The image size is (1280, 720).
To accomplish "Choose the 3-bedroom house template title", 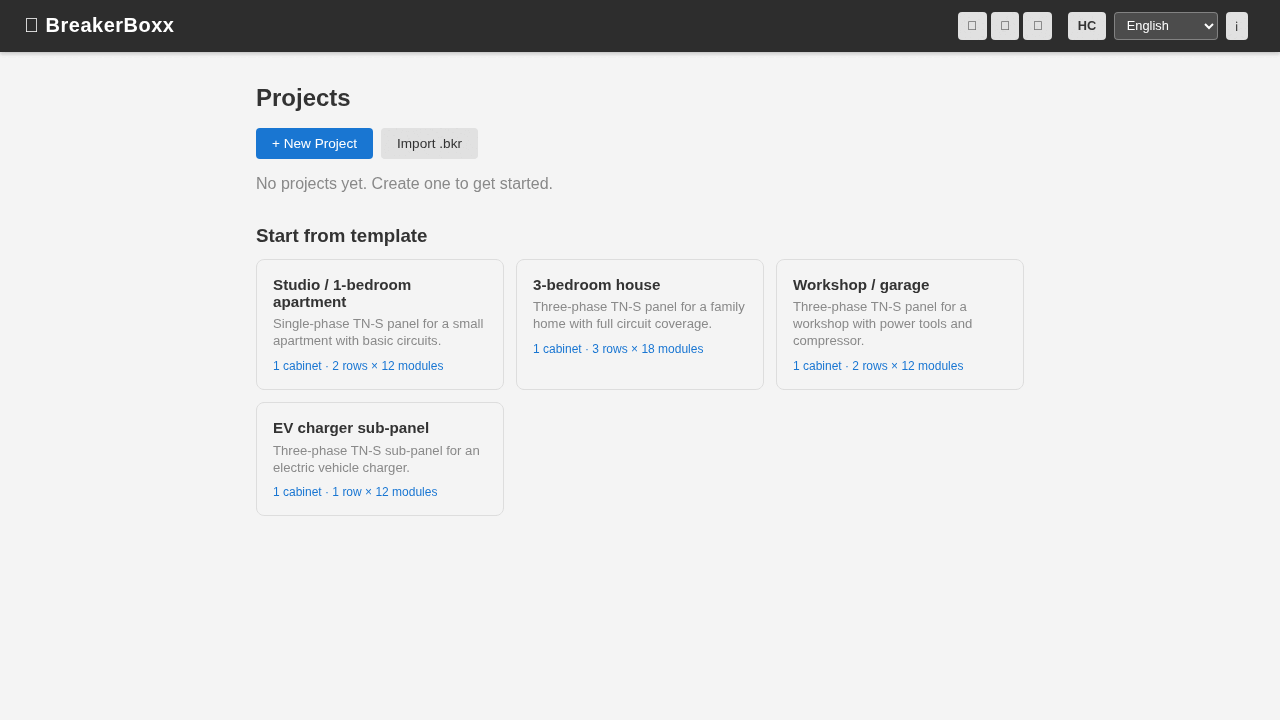I will 596,285.
